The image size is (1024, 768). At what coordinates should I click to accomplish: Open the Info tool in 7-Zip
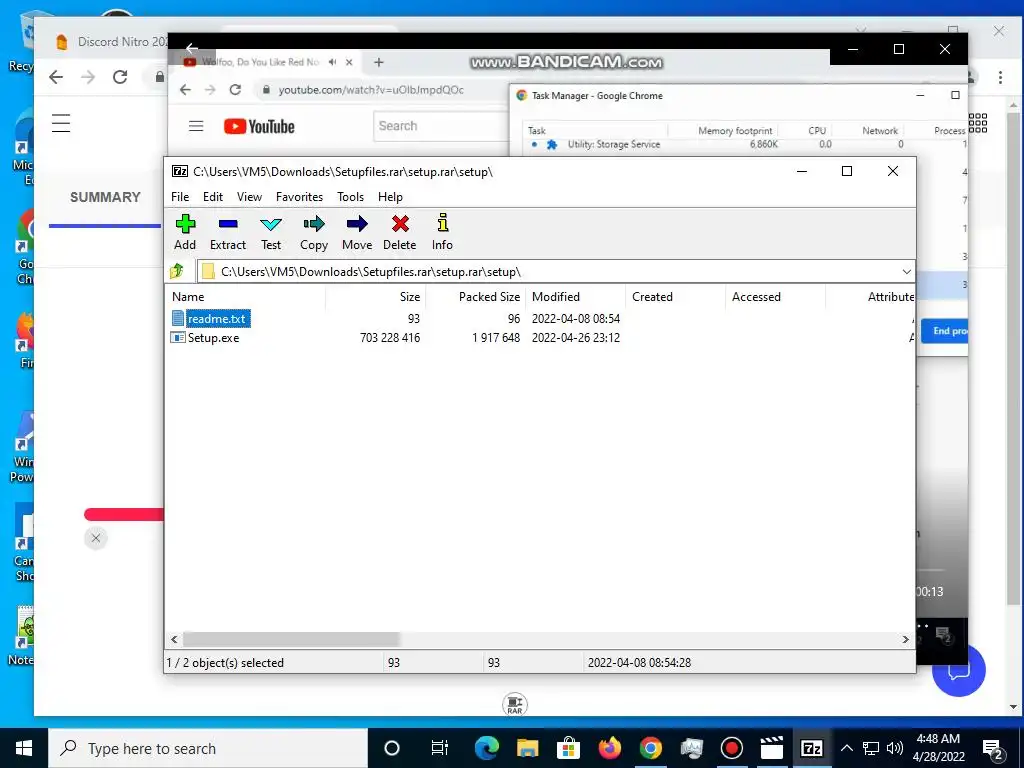pos(442,232)
